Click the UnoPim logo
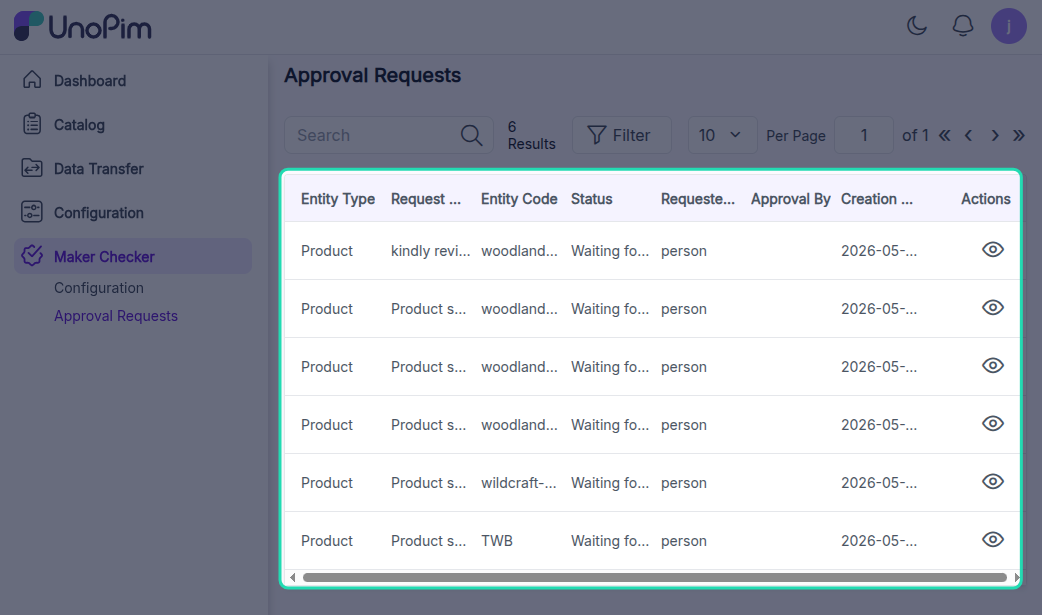 click(x=82, y=27)
